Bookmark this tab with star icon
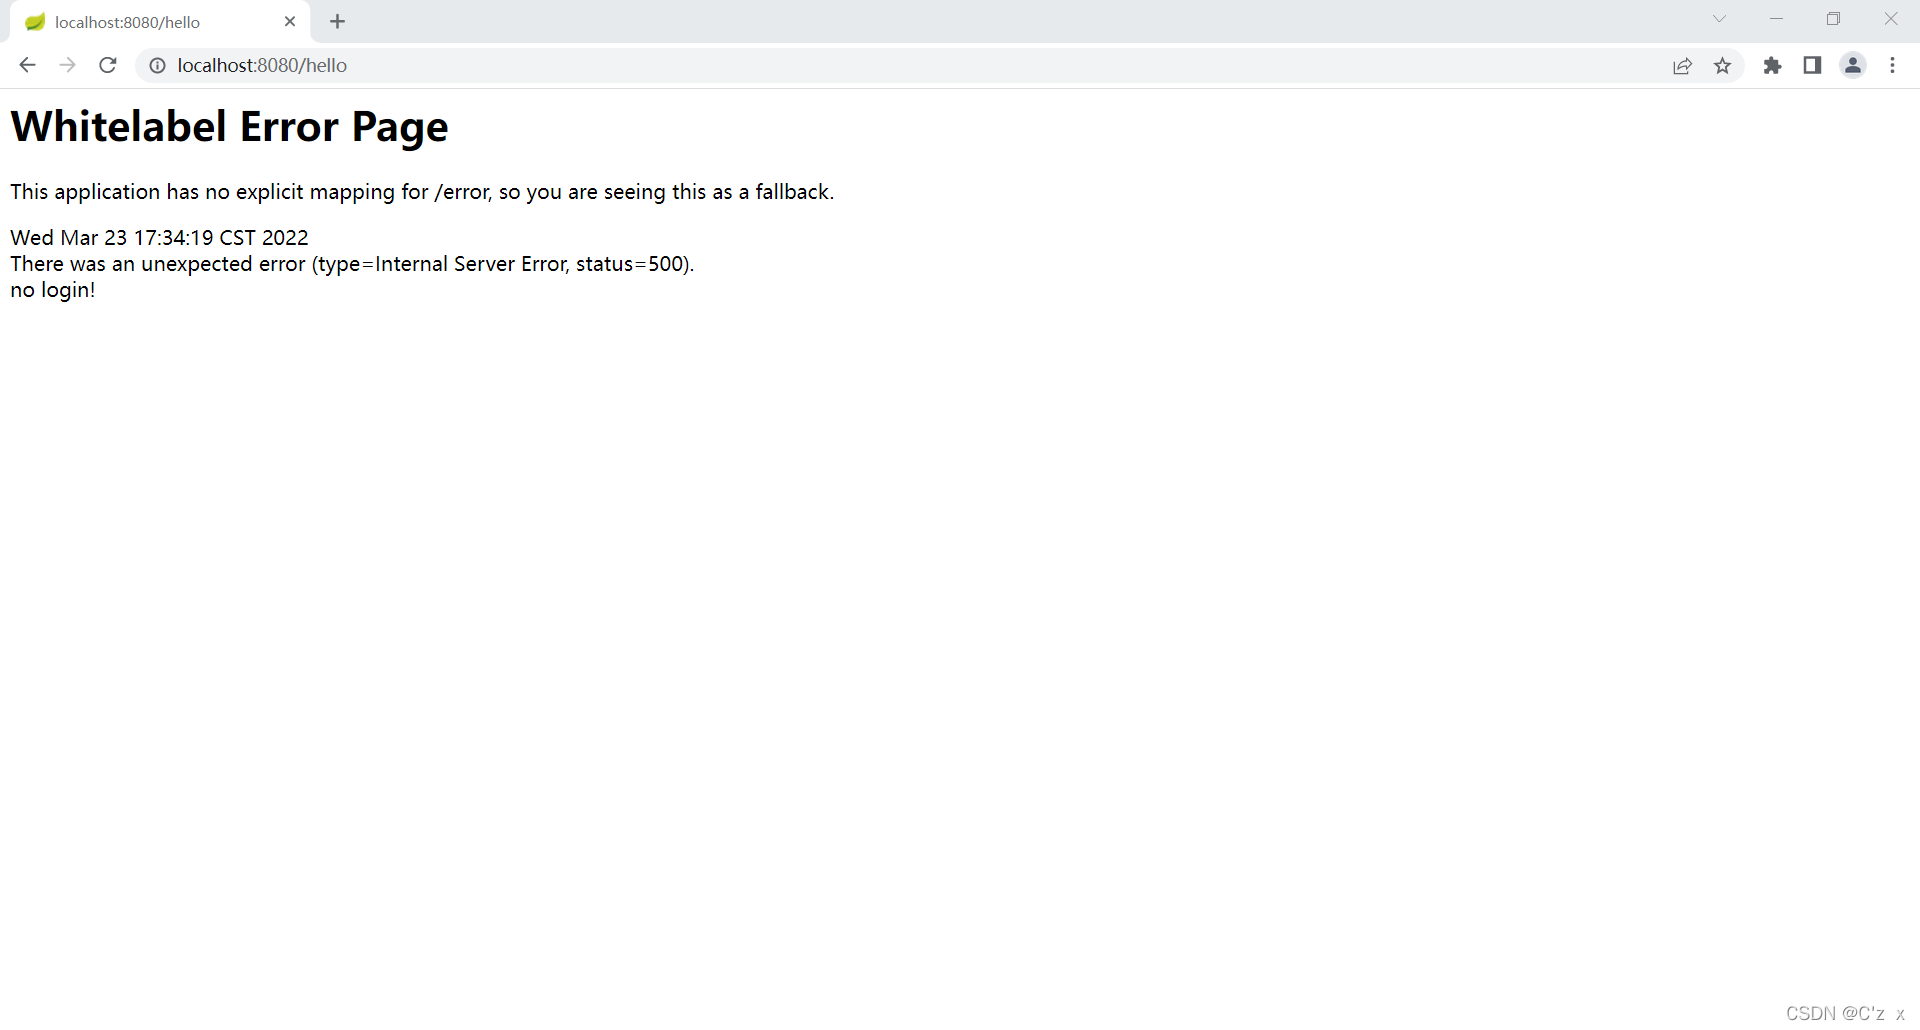Screen dimensions: 1920x1030 coord(1722,65)
